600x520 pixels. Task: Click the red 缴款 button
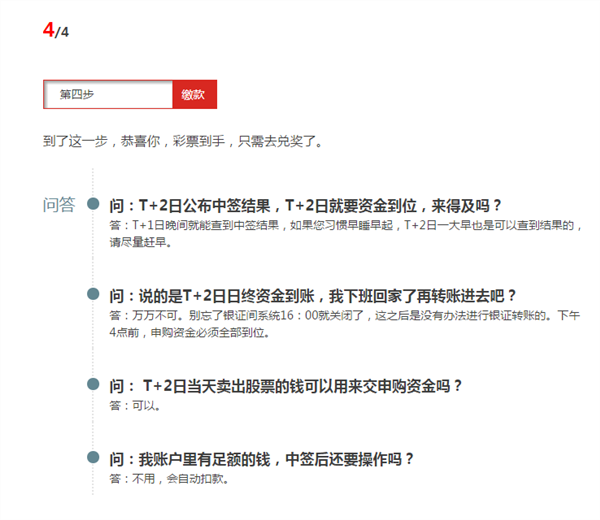click(x=194, y=95)
